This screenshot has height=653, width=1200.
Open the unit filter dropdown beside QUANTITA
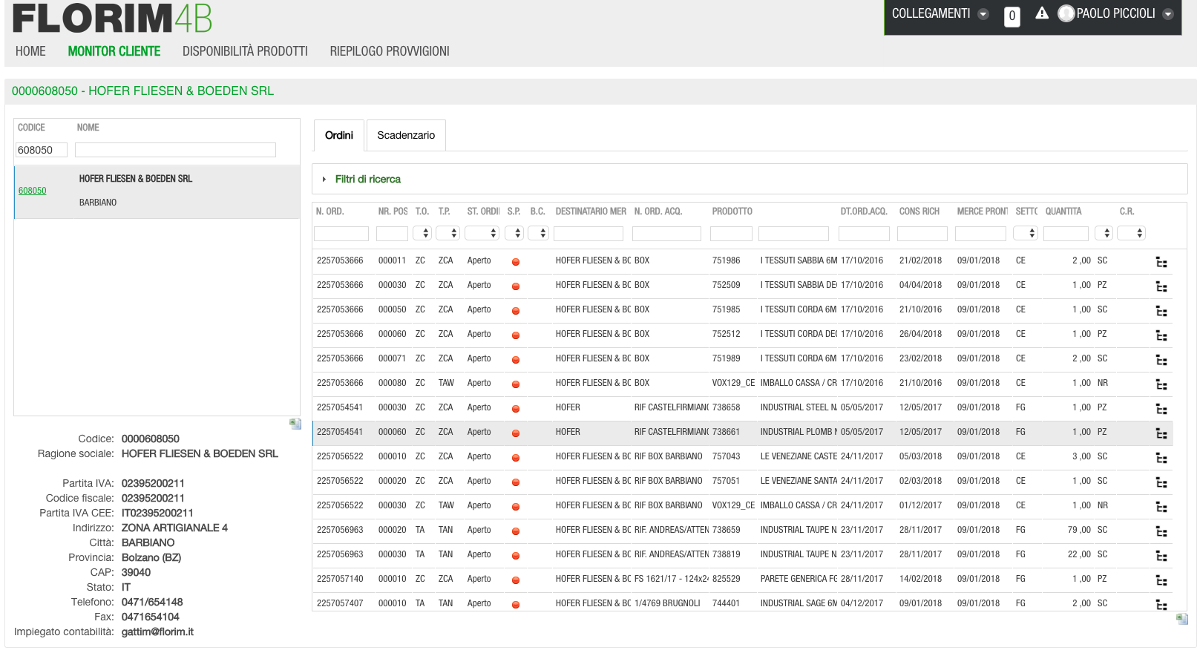[x=1103, y=233]
